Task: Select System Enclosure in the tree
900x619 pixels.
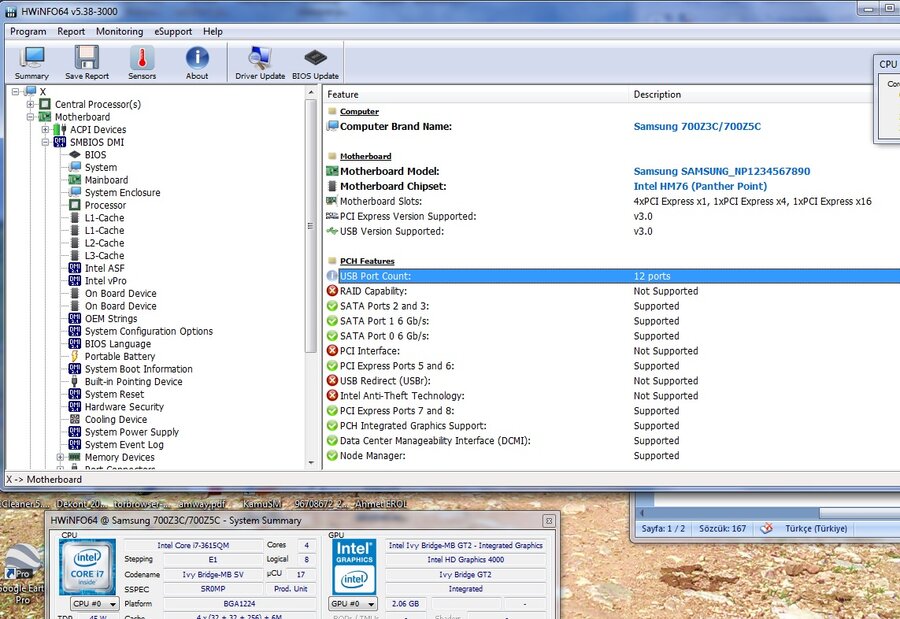Action: pyautogui.click(x=122, y=193)
